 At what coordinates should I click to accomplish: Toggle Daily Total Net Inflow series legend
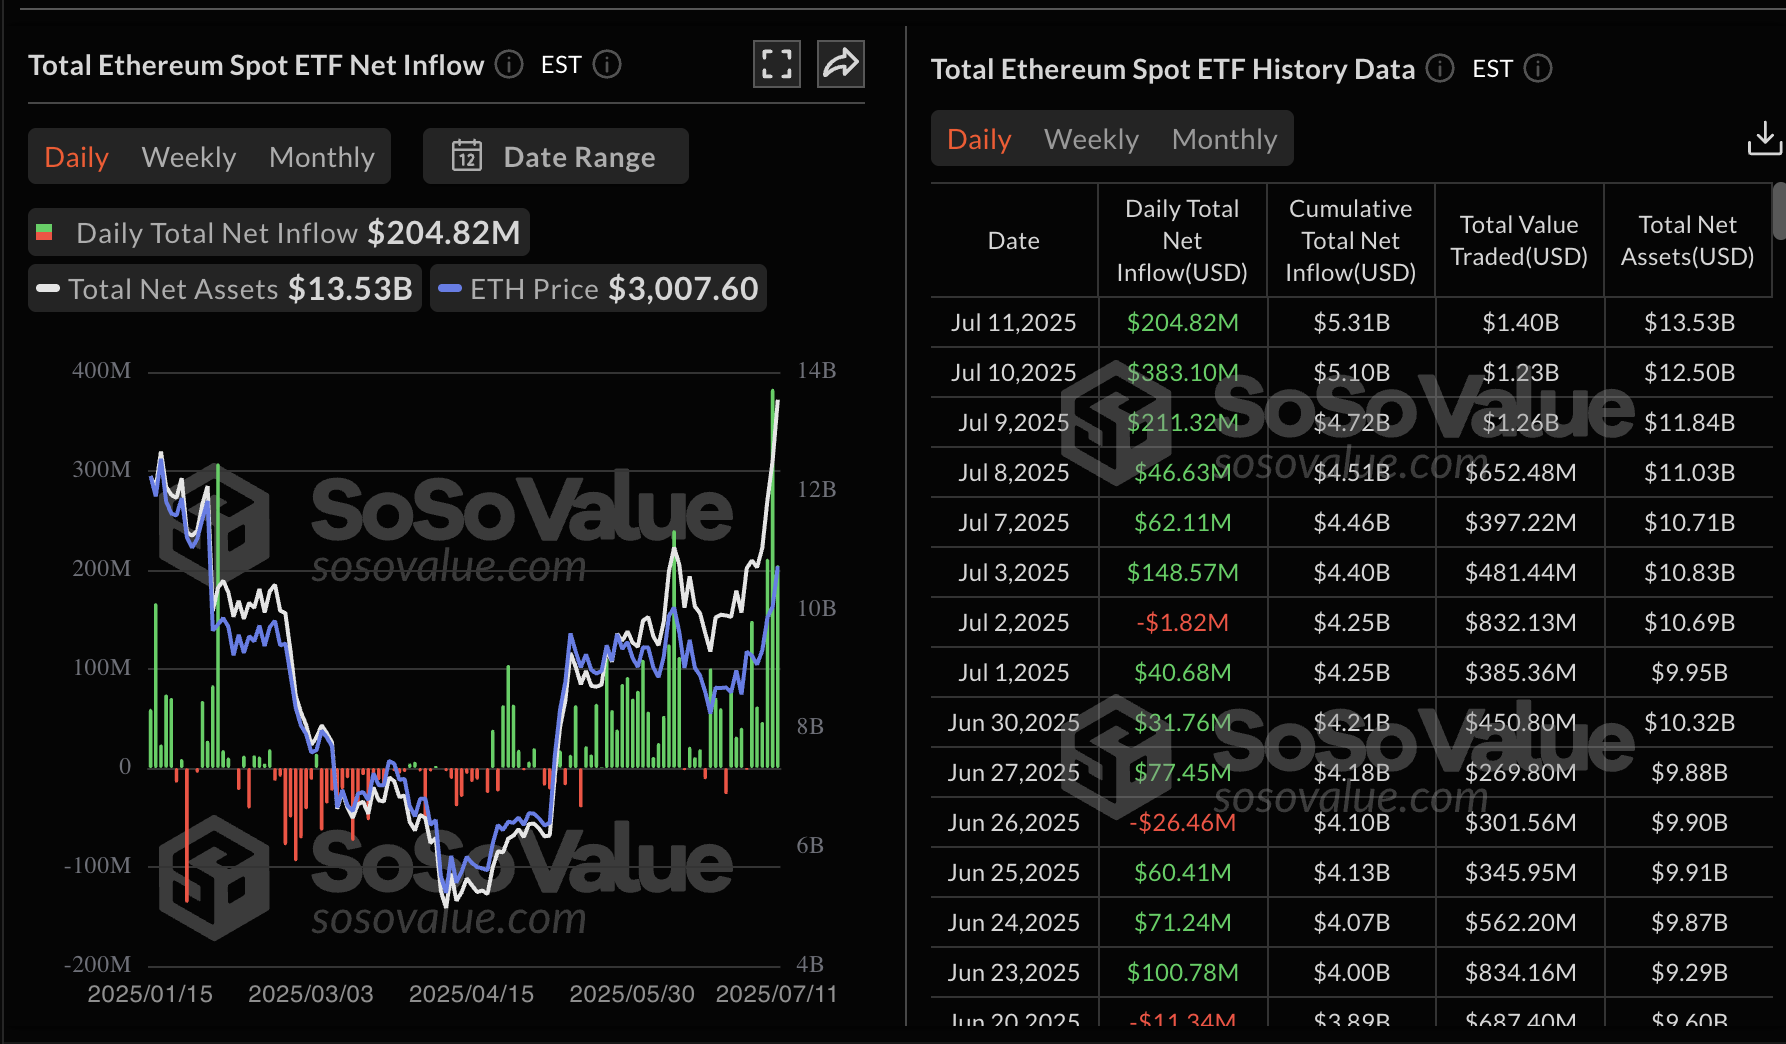pyautogui.click(x=279, y=232)
